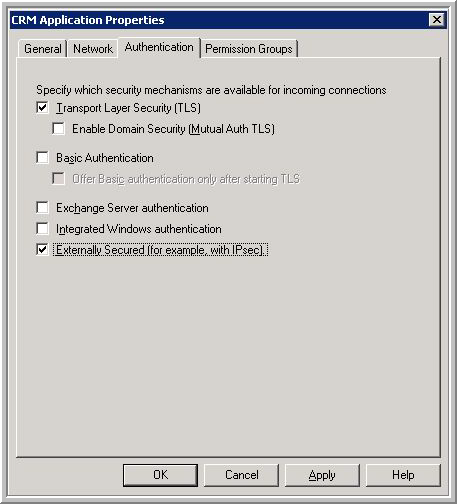Viewport: 457px width, 504px height.
Task: Switch to the General tab
Action: tap(42, 49)
